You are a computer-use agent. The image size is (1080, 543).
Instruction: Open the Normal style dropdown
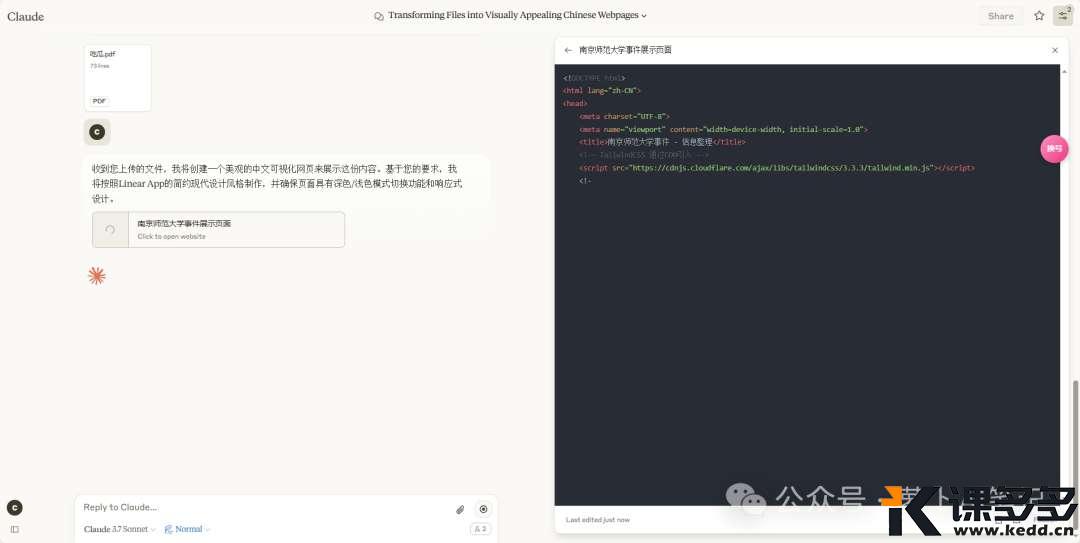(x=187, y=529)
